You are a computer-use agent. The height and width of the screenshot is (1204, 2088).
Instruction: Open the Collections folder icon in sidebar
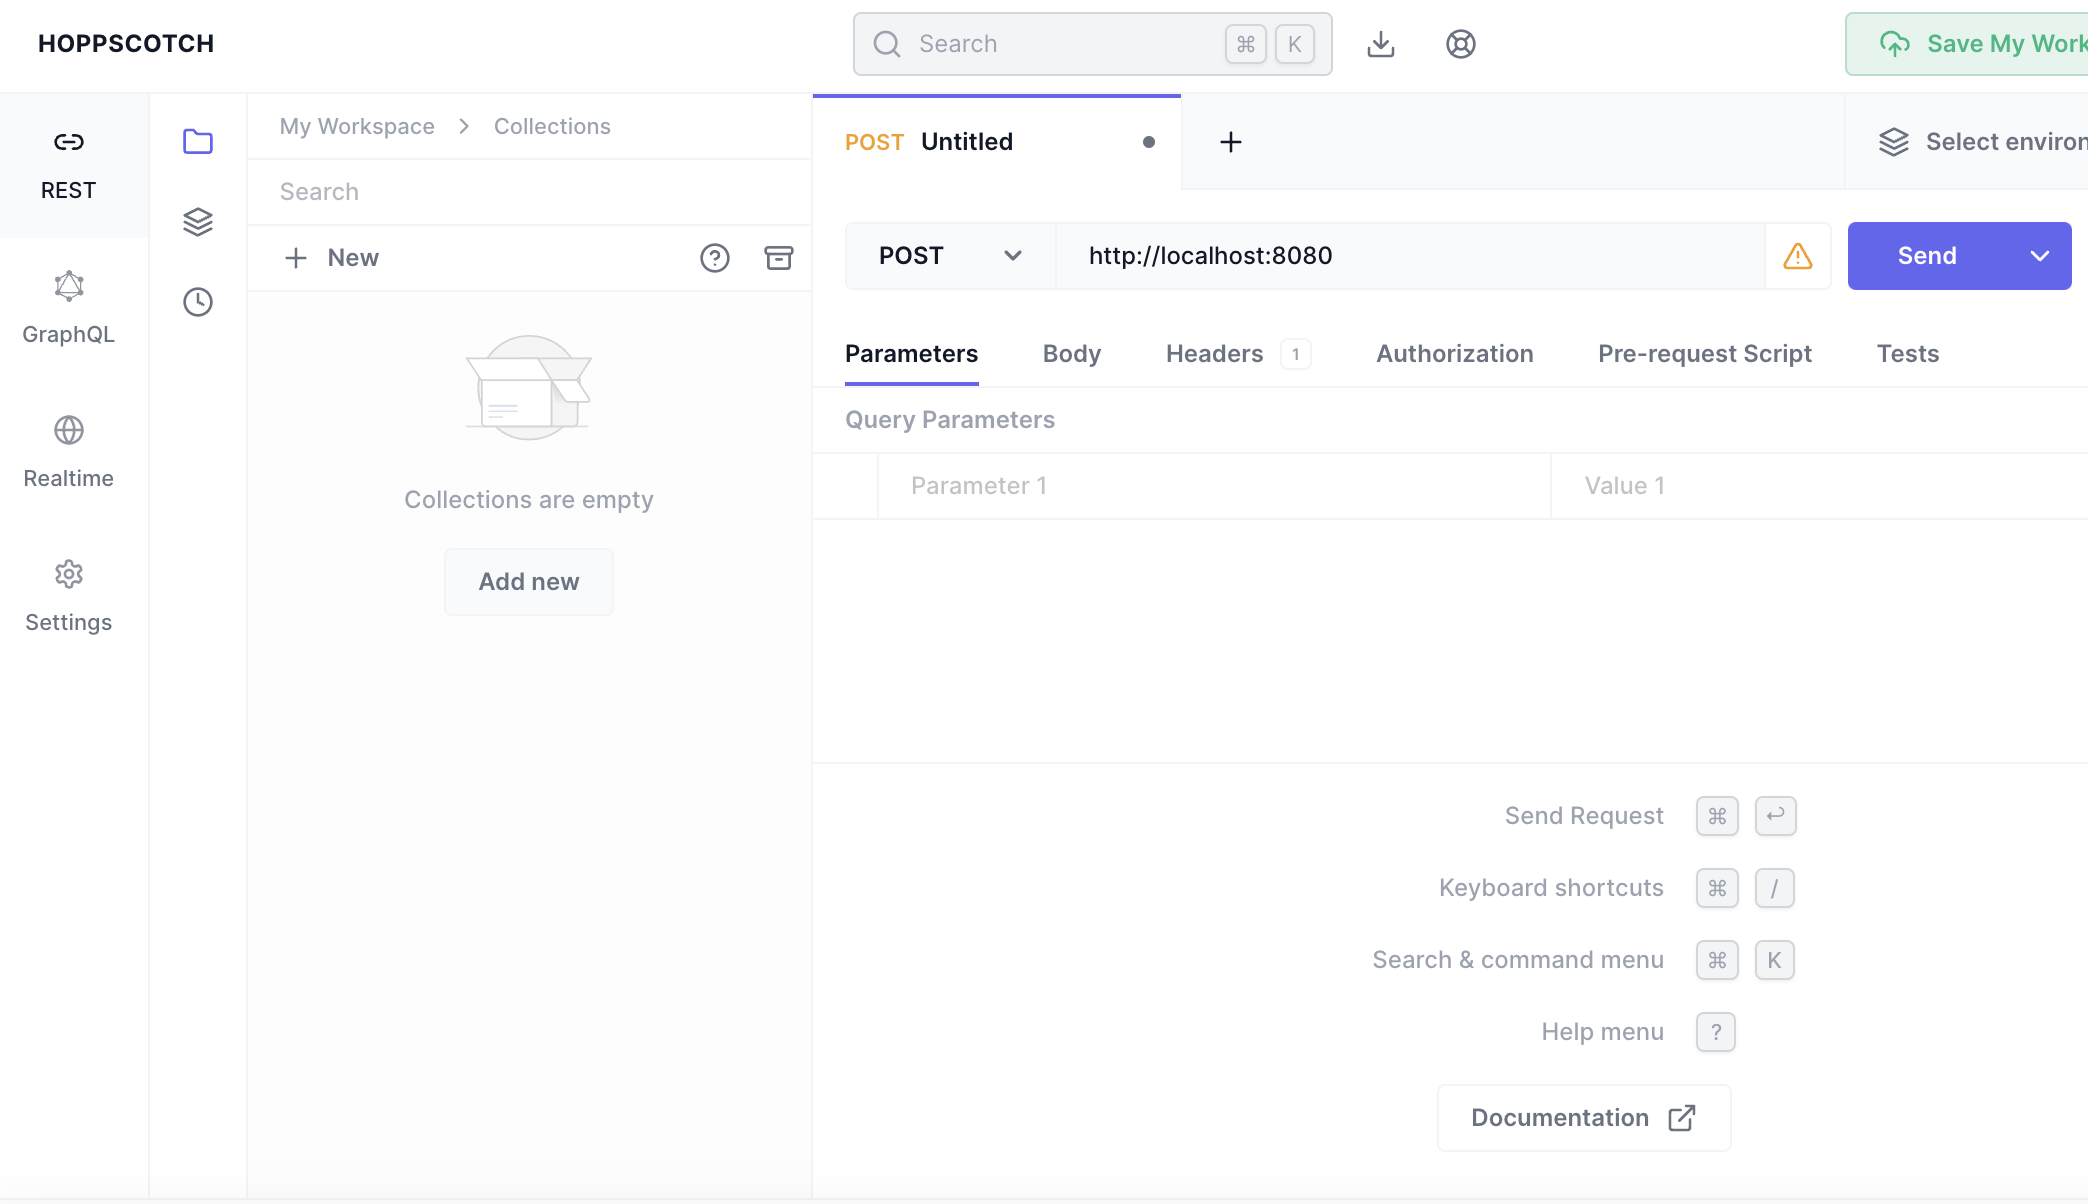point(198,142)
